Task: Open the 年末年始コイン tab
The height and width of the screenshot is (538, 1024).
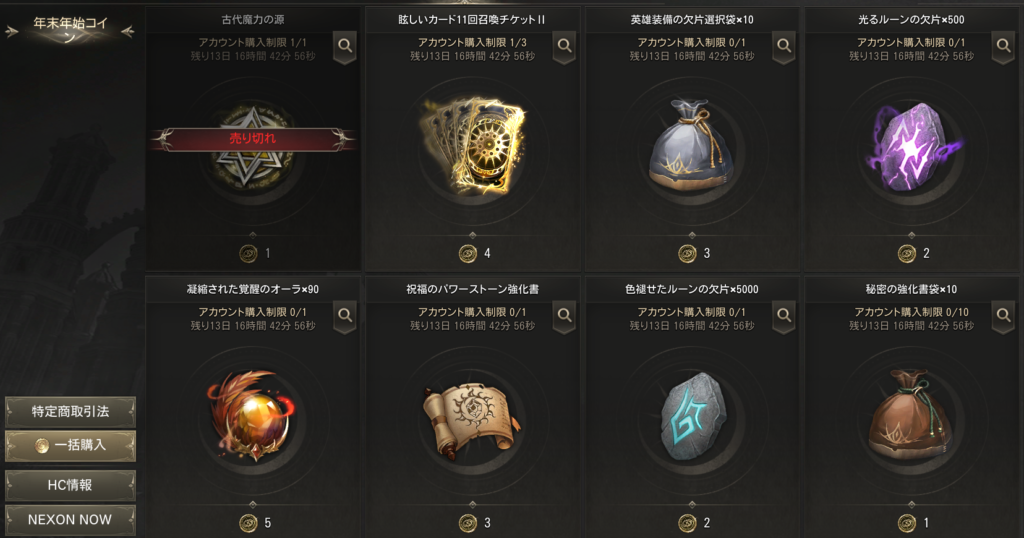Action: [70, 29]
